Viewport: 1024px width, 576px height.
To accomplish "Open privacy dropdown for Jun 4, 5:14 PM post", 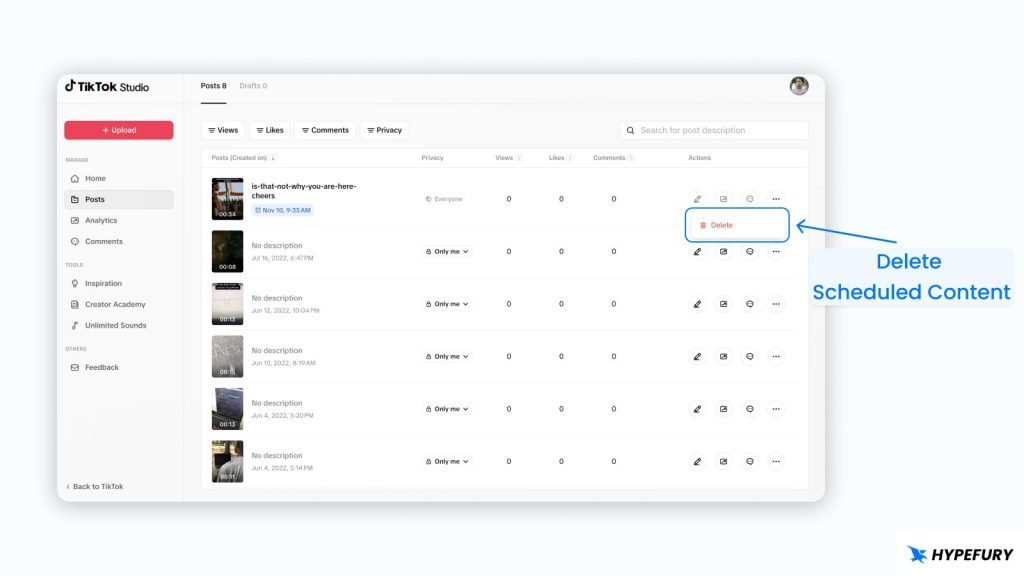I will (447, 461).
